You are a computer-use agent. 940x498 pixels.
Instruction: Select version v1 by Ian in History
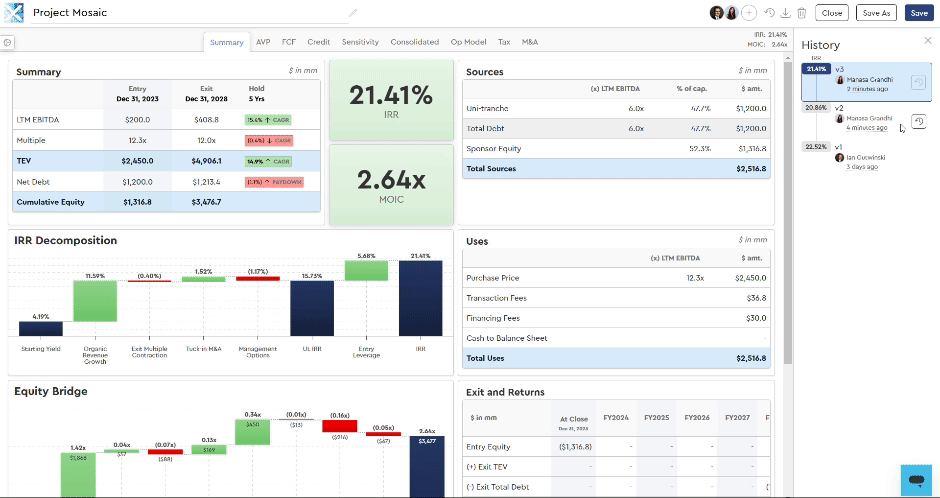tap(860, 156)
